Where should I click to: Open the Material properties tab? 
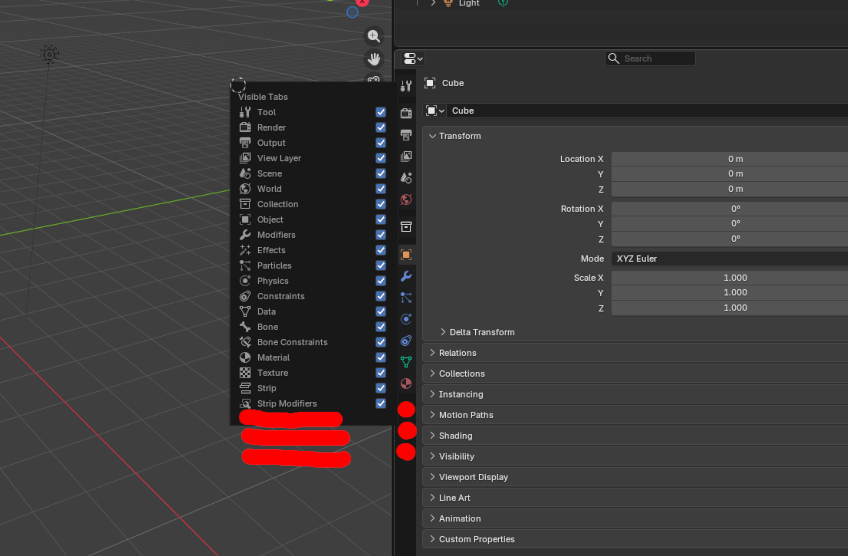coord(406,383)
